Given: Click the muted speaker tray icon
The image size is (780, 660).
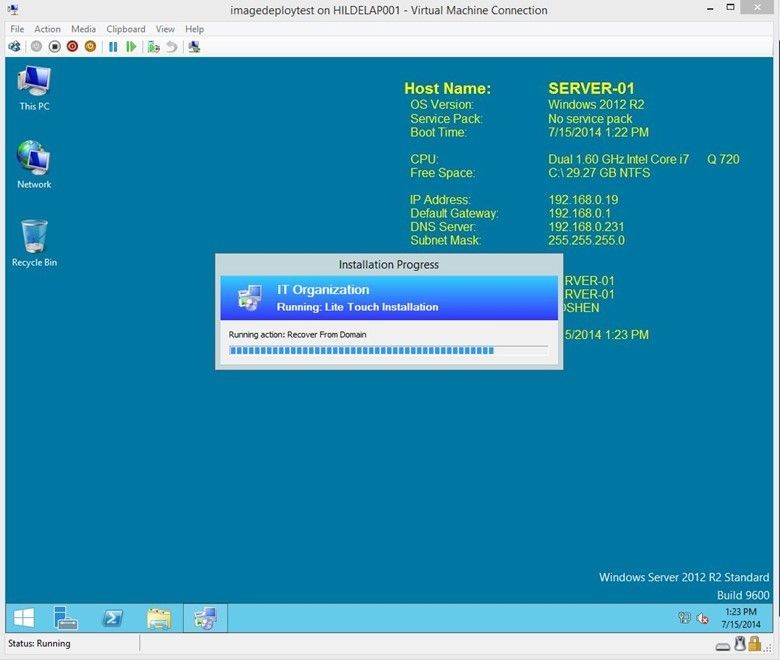Looking at the screenshot, I should coord(702,618).
